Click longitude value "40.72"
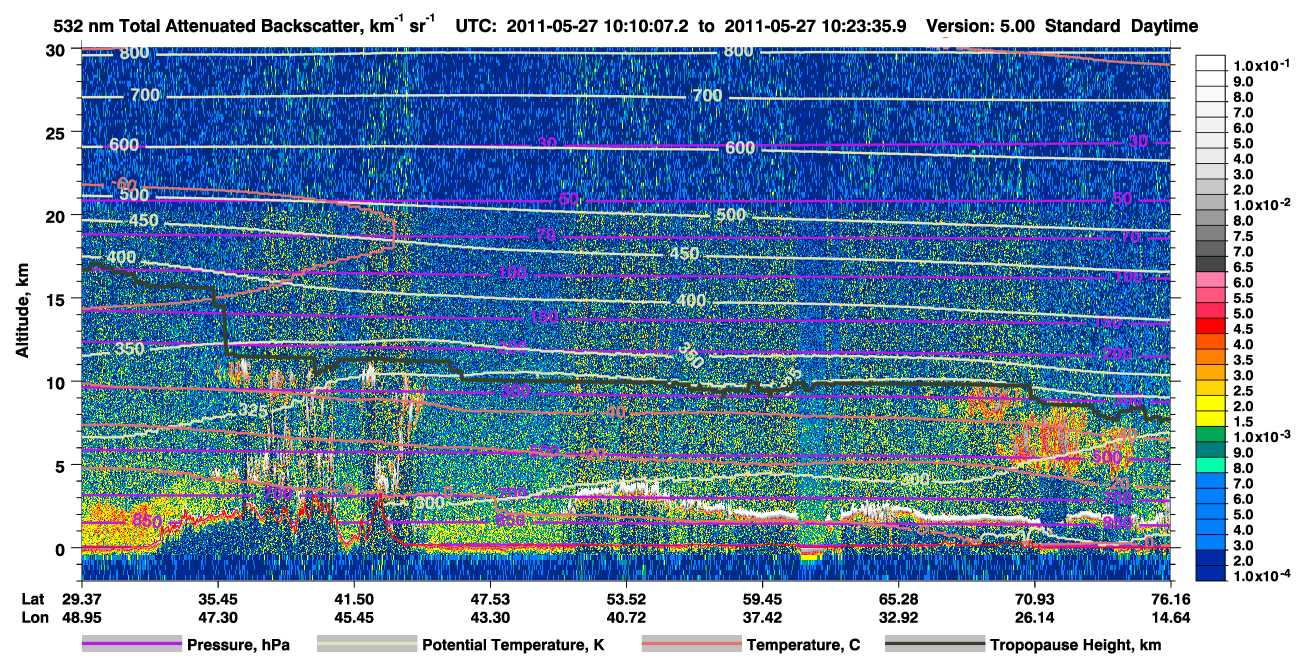 pyautogui.click(x=625, y=618)
